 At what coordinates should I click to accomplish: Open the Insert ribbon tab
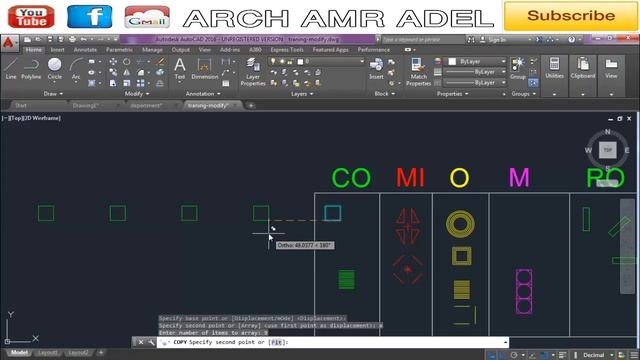[x=58, y=50]
